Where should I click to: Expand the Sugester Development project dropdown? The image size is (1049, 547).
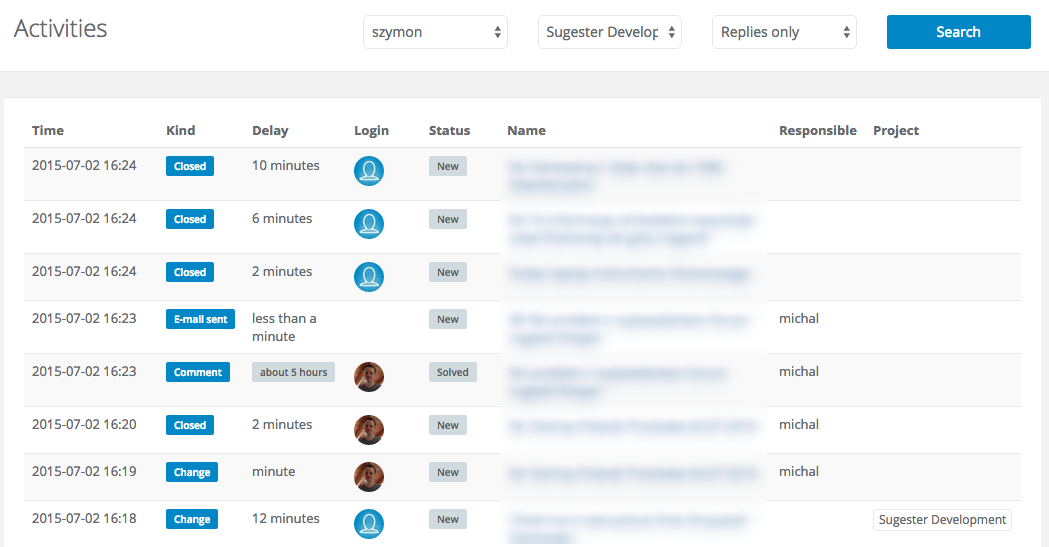tap(609, 32)
